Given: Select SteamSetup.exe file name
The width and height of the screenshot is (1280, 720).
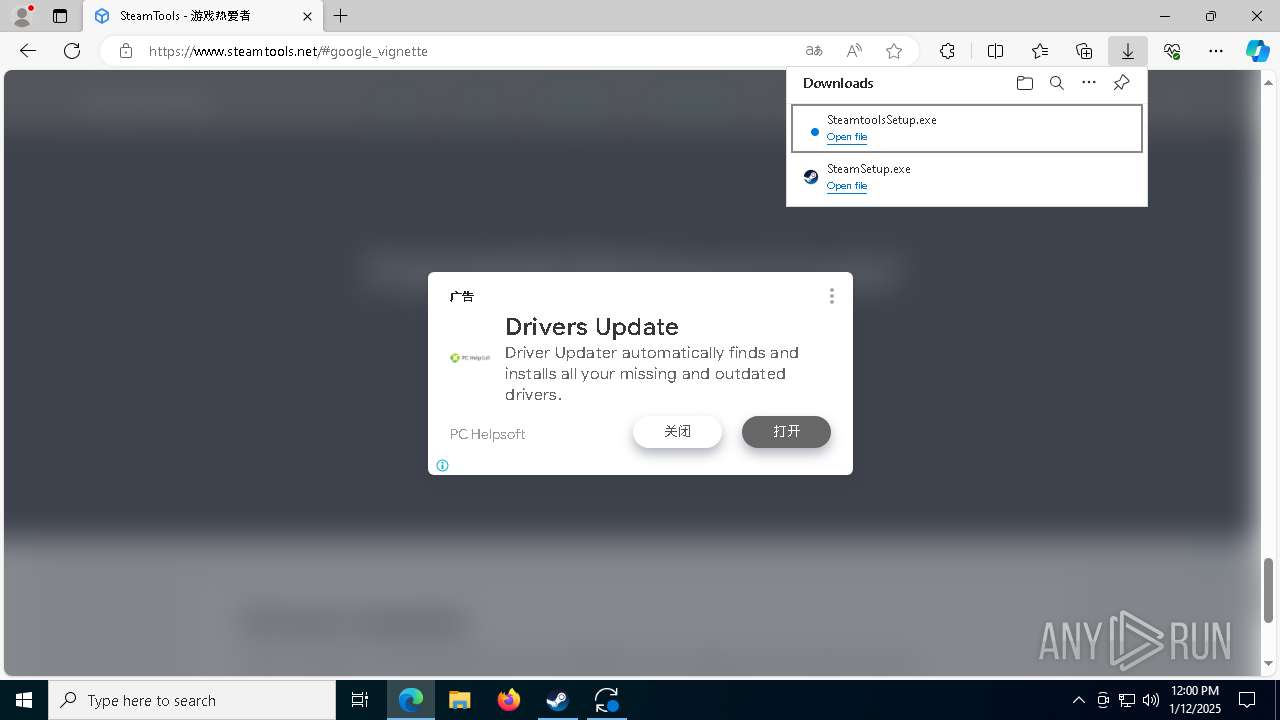Looking at the screenshot, I should pyautogui.click(x=869, y=169).
